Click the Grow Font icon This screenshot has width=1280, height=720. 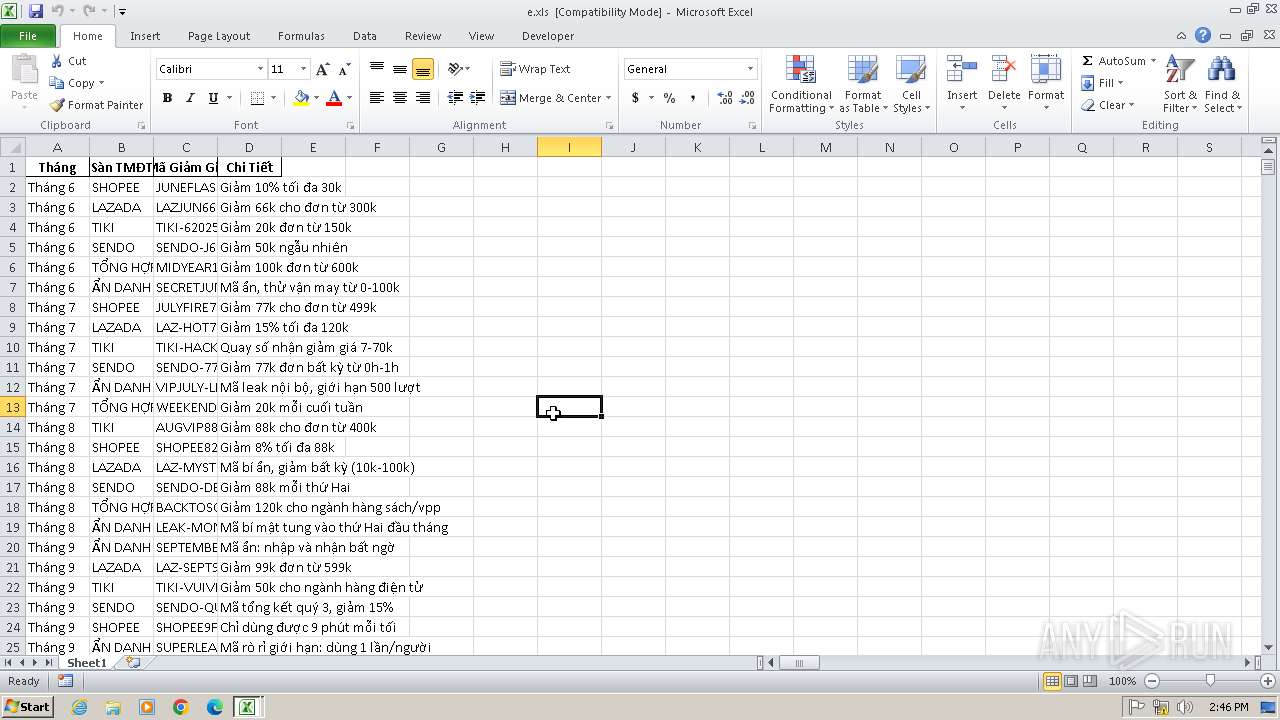[x=322, y=69]
